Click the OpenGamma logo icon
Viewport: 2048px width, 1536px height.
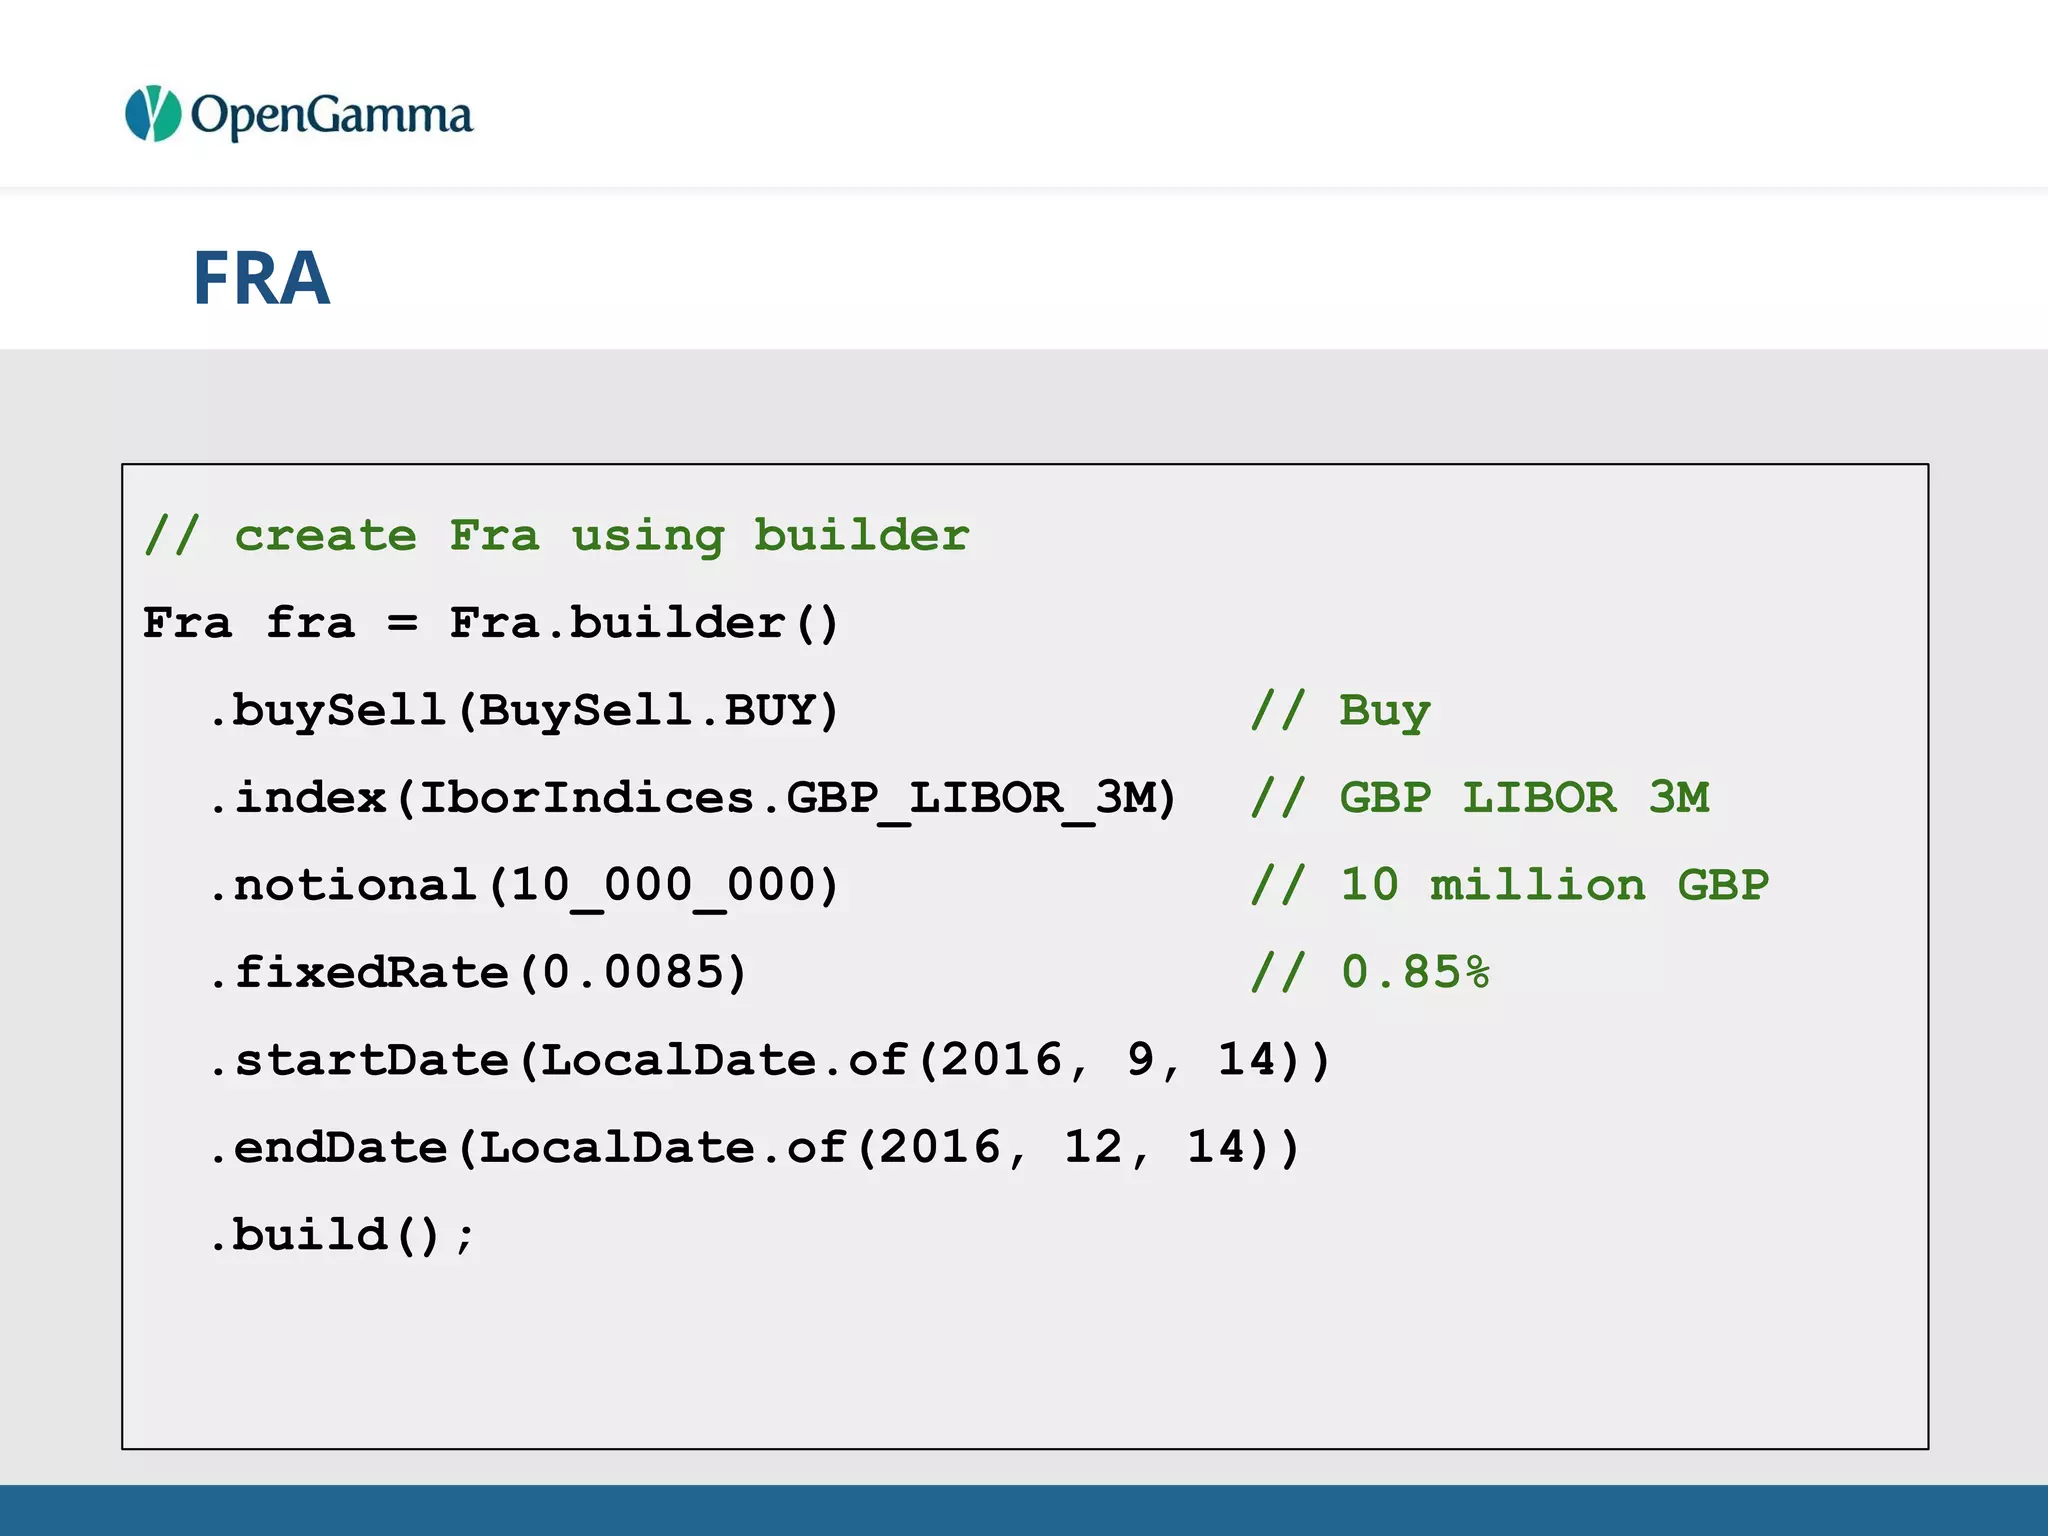[x=153, y=113]
